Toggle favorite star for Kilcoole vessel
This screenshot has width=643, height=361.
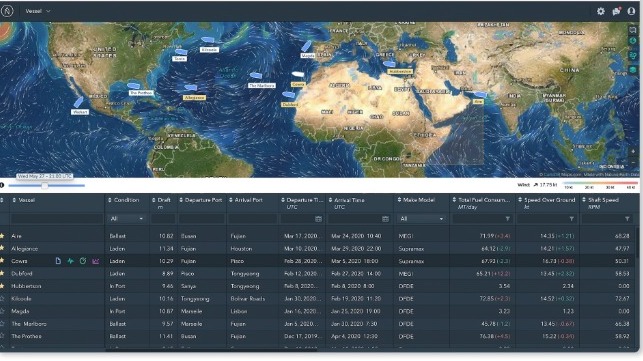pyautogui.click(x=2, y=299)
